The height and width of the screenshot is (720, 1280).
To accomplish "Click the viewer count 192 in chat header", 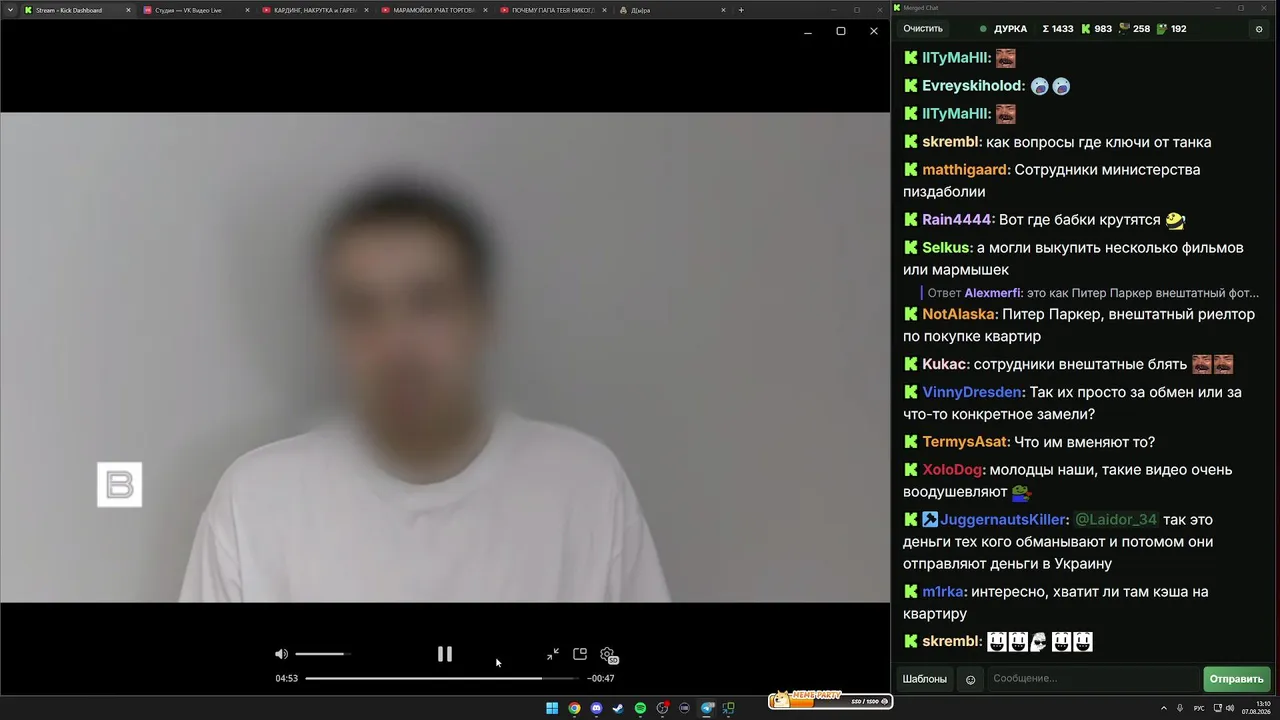I will 1171,29.
